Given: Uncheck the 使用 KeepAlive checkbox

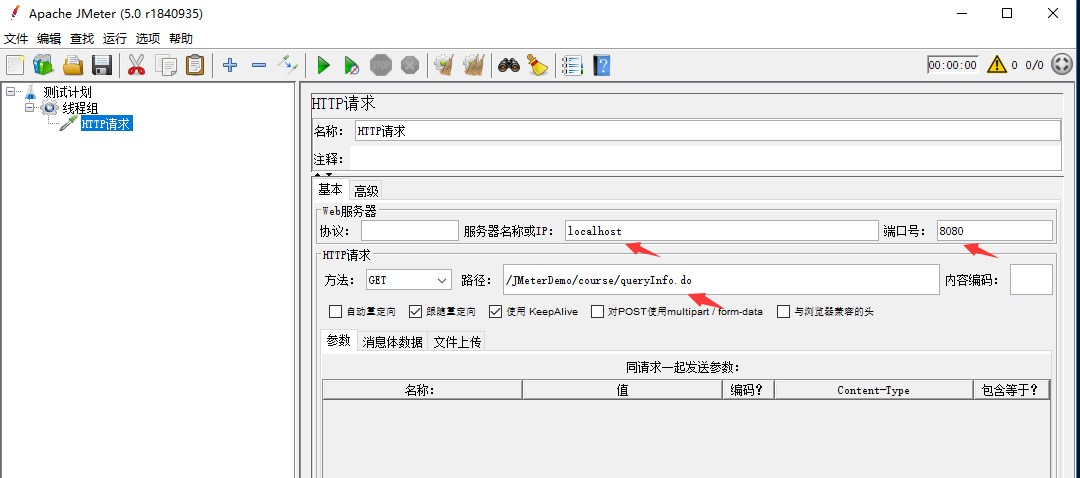Looking at the screenshot, I should (x=495, y=311).
